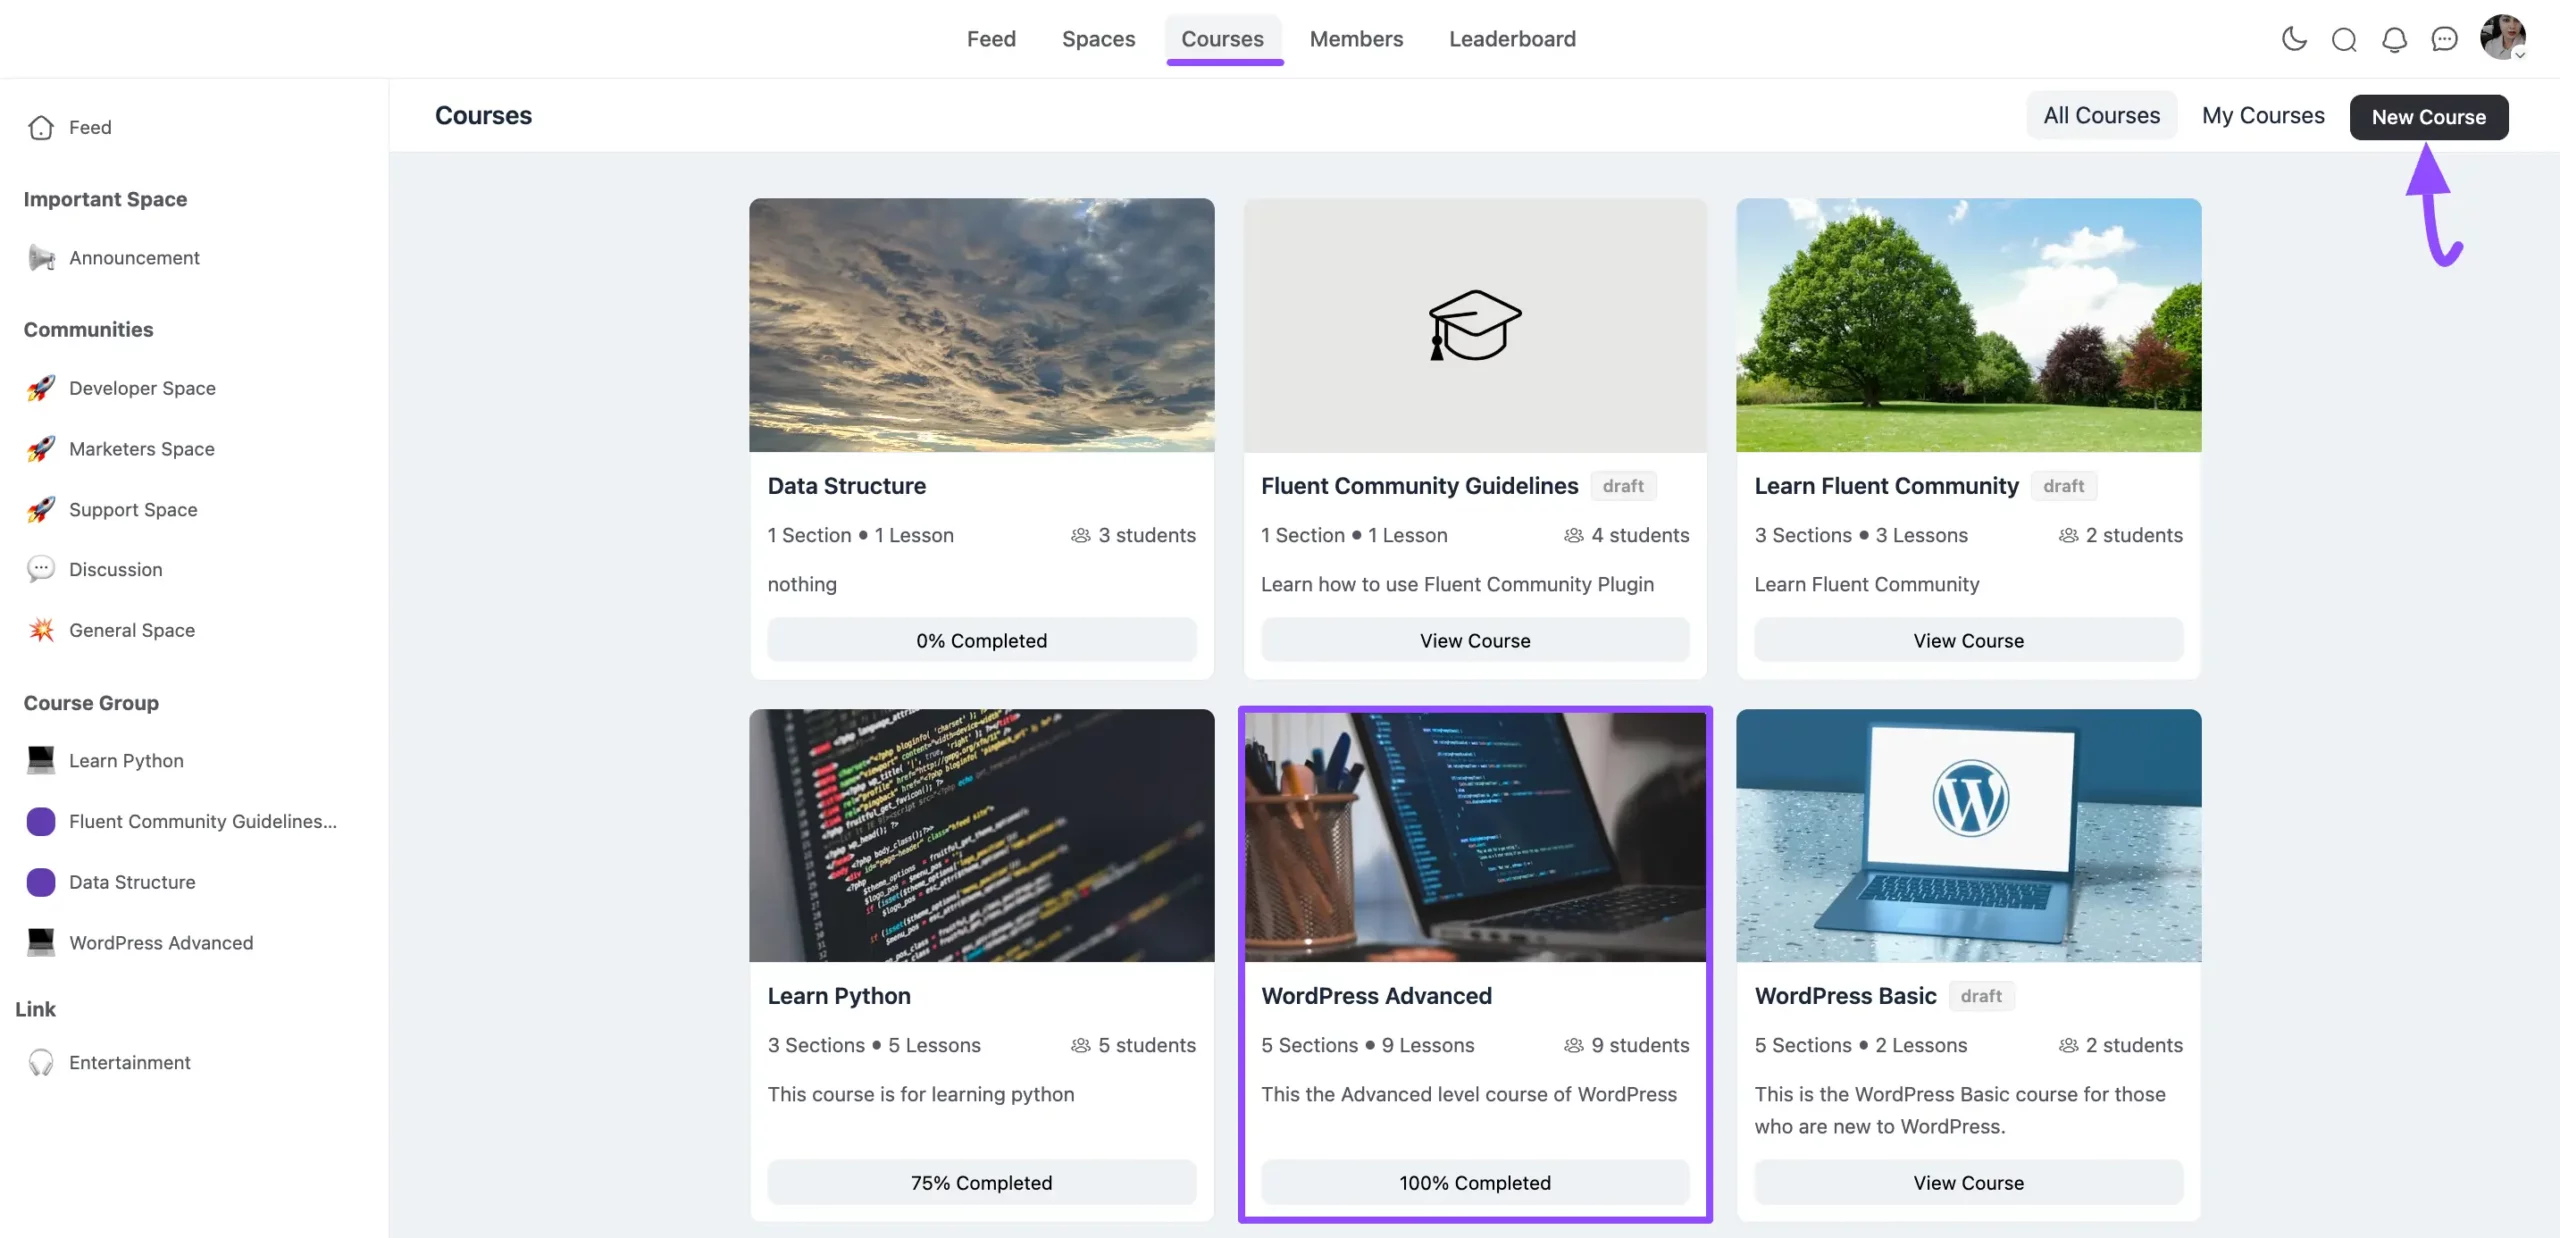This screenshot has height=1238, width=2560.
Task: Open the Announcement space link
Action: [x=134, y=258]
